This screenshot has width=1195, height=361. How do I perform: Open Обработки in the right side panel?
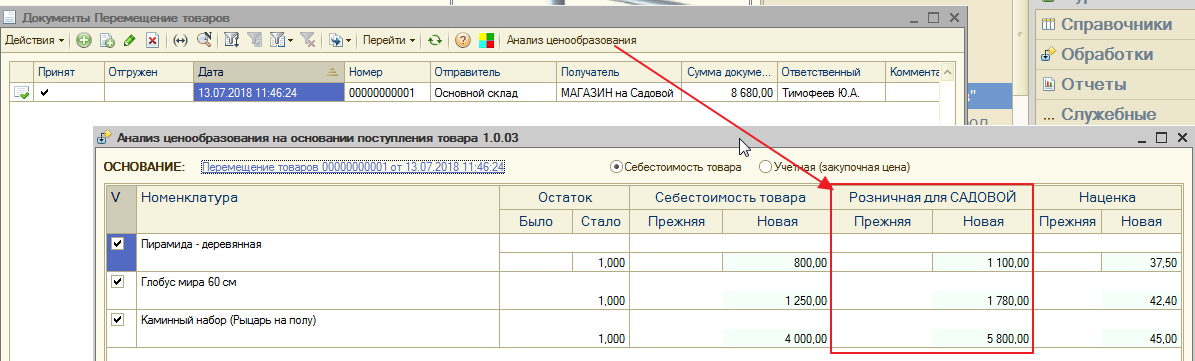click(1107, 54)
